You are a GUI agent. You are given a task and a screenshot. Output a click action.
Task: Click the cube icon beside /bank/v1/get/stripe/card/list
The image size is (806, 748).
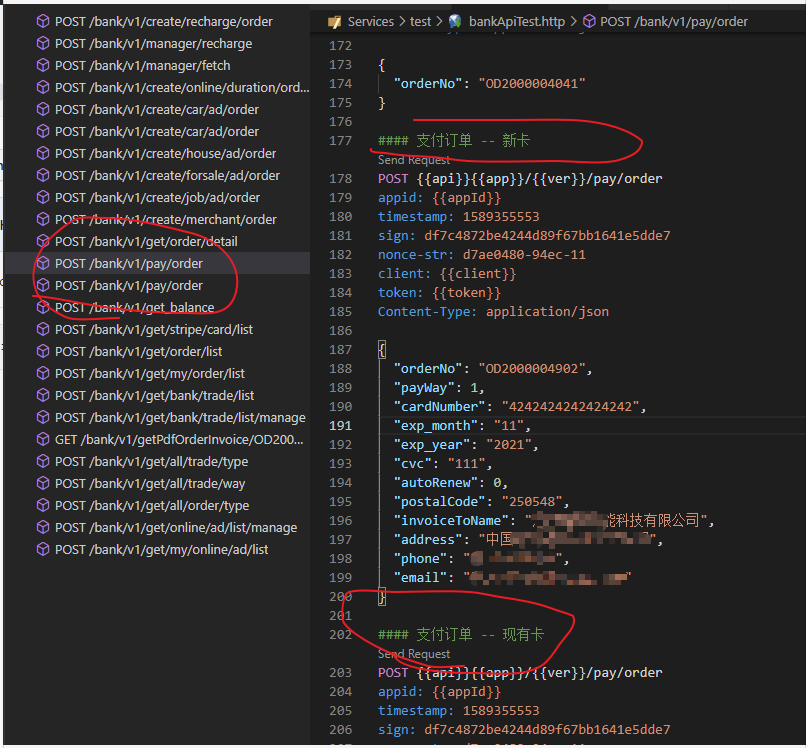pos(42,329)
